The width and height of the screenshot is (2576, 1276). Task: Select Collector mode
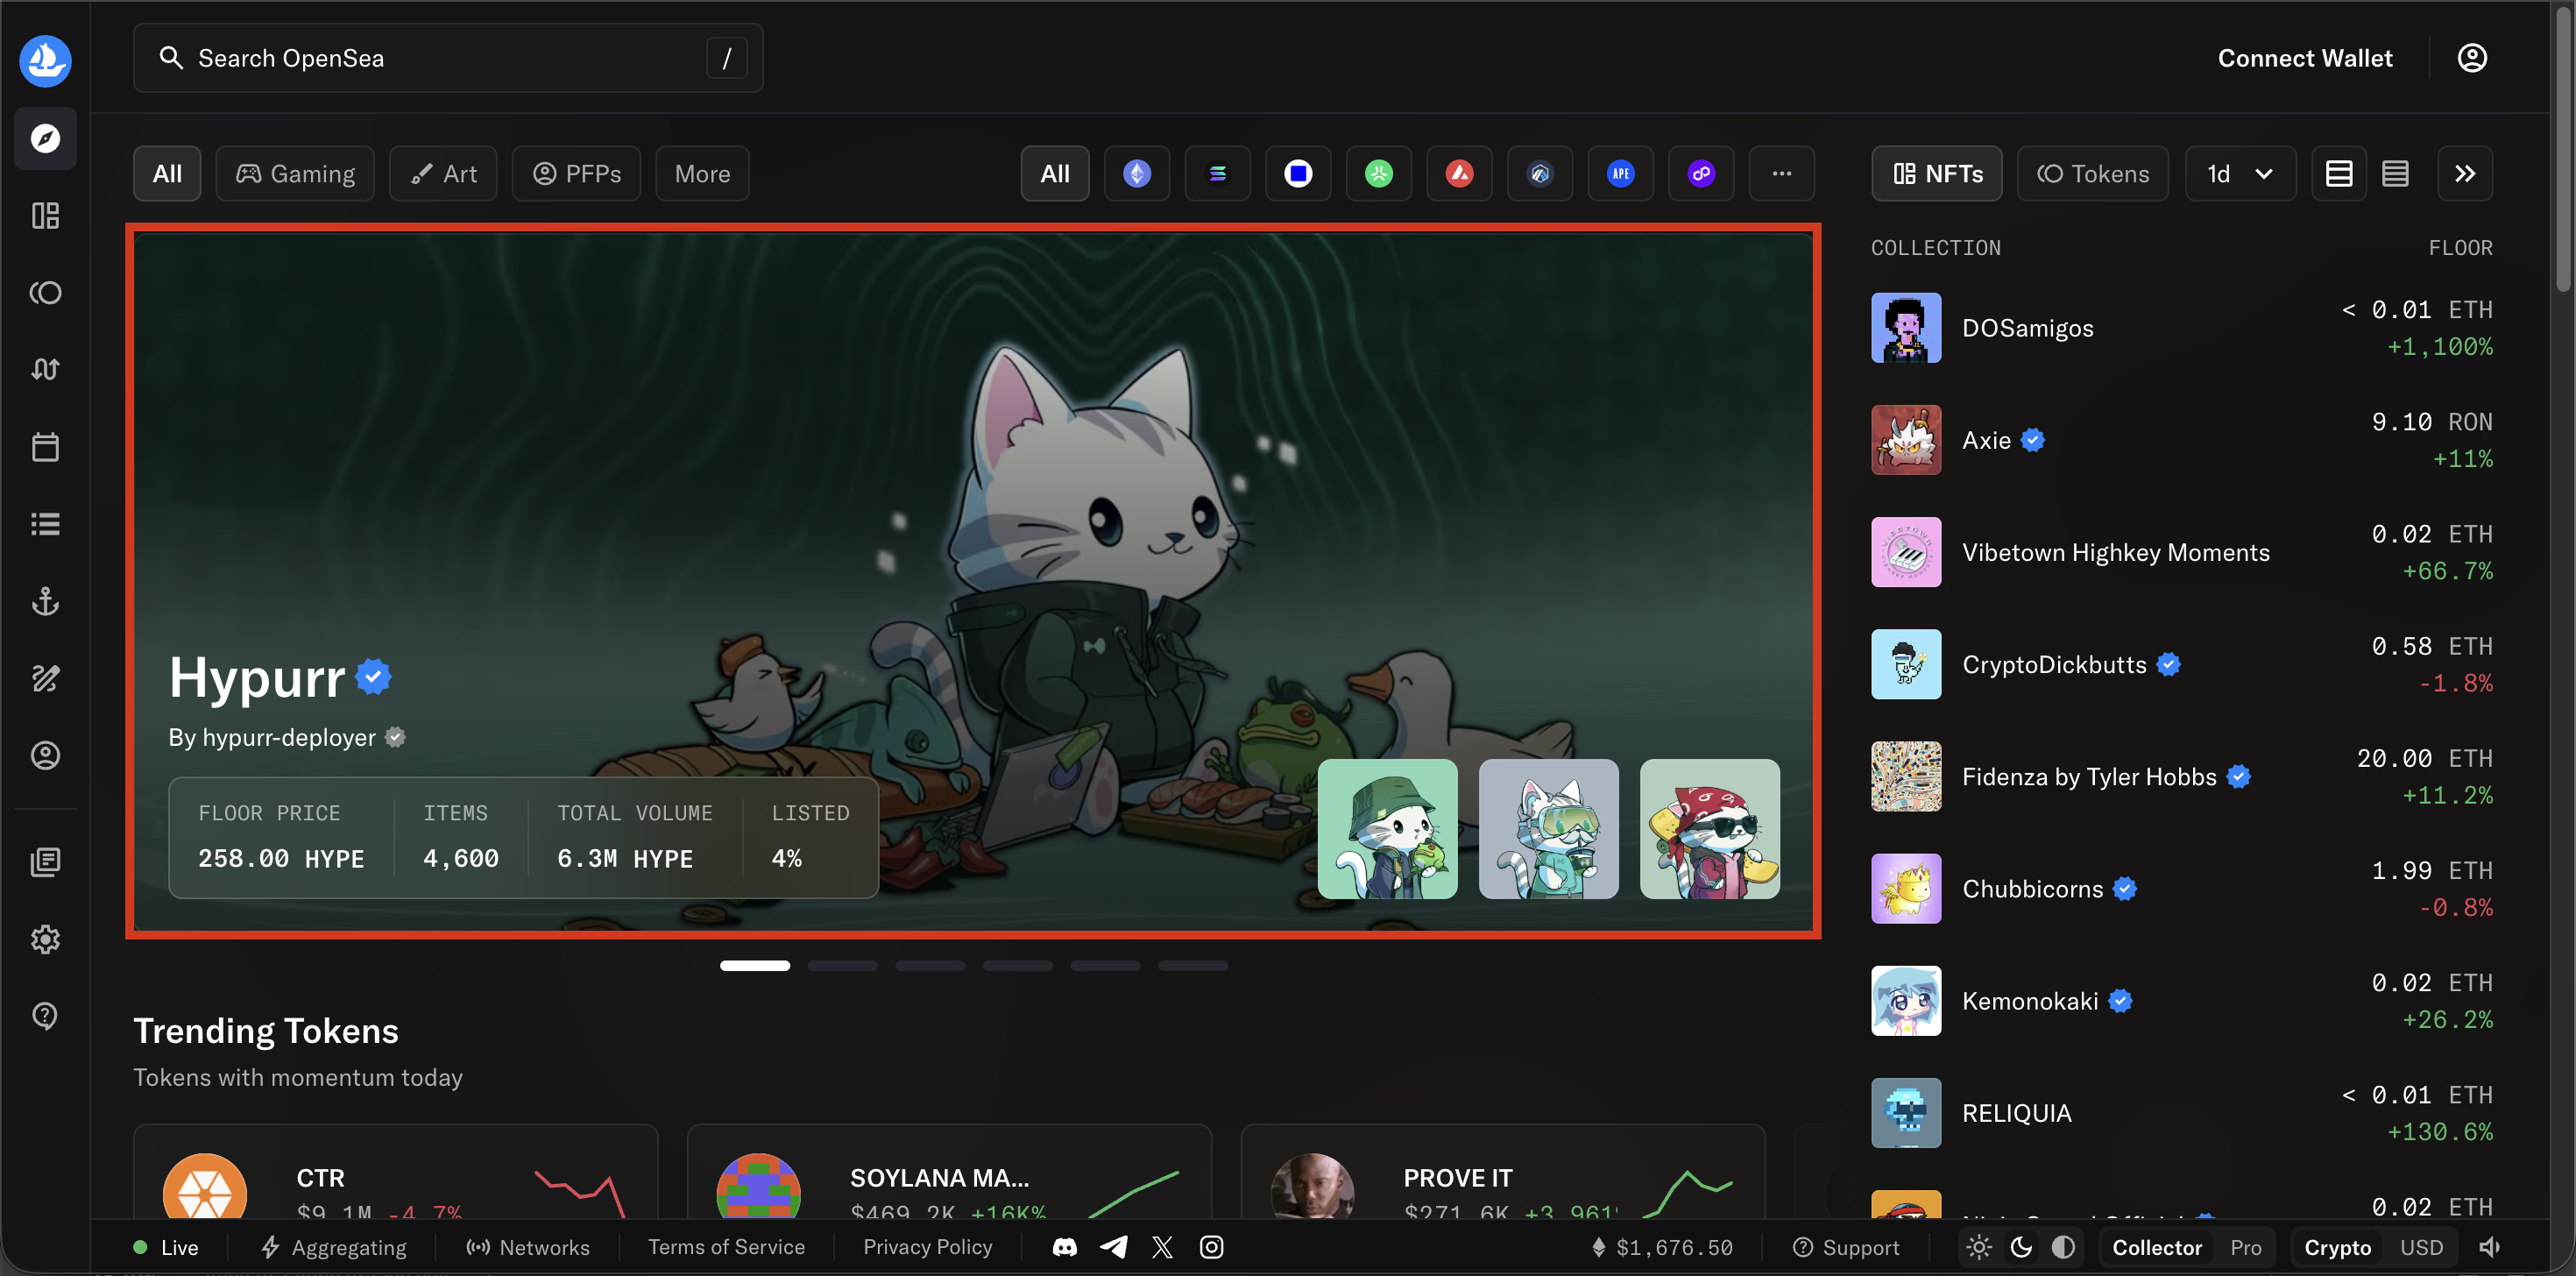click(x=2157, y=1248)
